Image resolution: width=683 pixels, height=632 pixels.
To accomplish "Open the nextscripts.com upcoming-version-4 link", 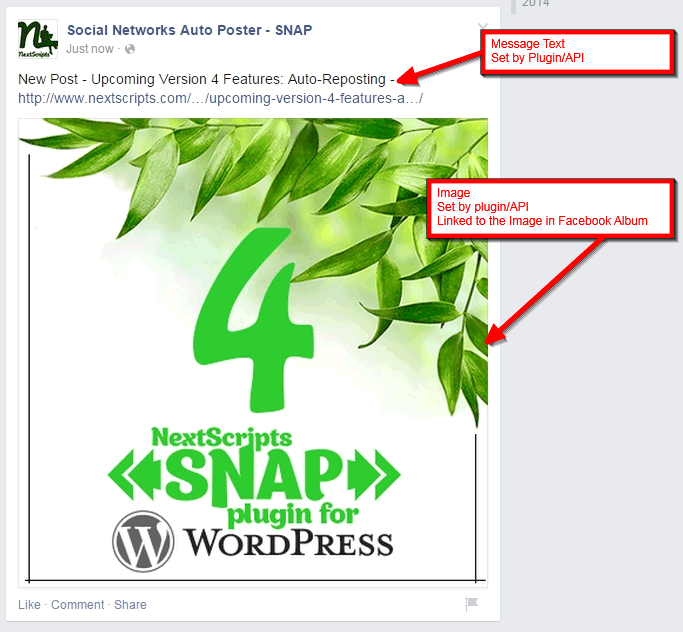I will tap(220, 98).
